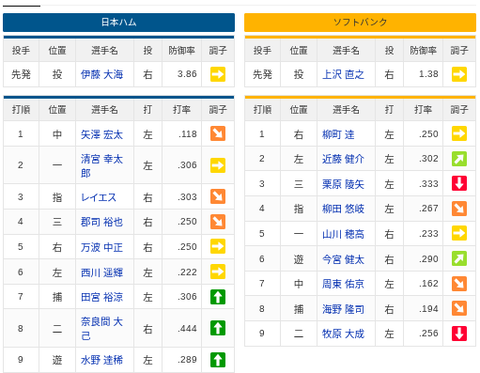Viewport: 480px width, 373px height.
Task: Open player link レイエス
Action: (x=99, y=197)
